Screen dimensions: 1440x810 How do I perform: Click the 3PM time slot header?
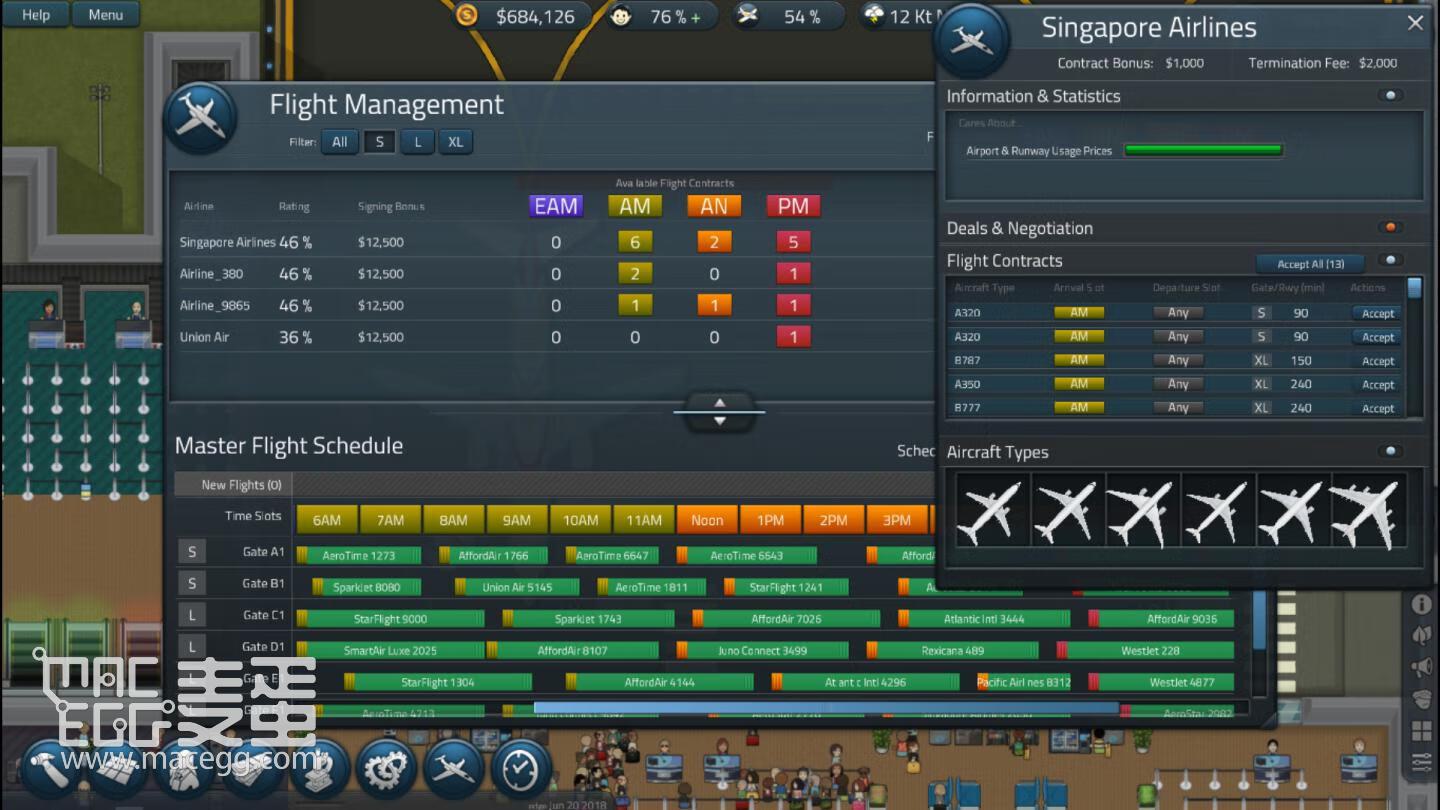897,520
